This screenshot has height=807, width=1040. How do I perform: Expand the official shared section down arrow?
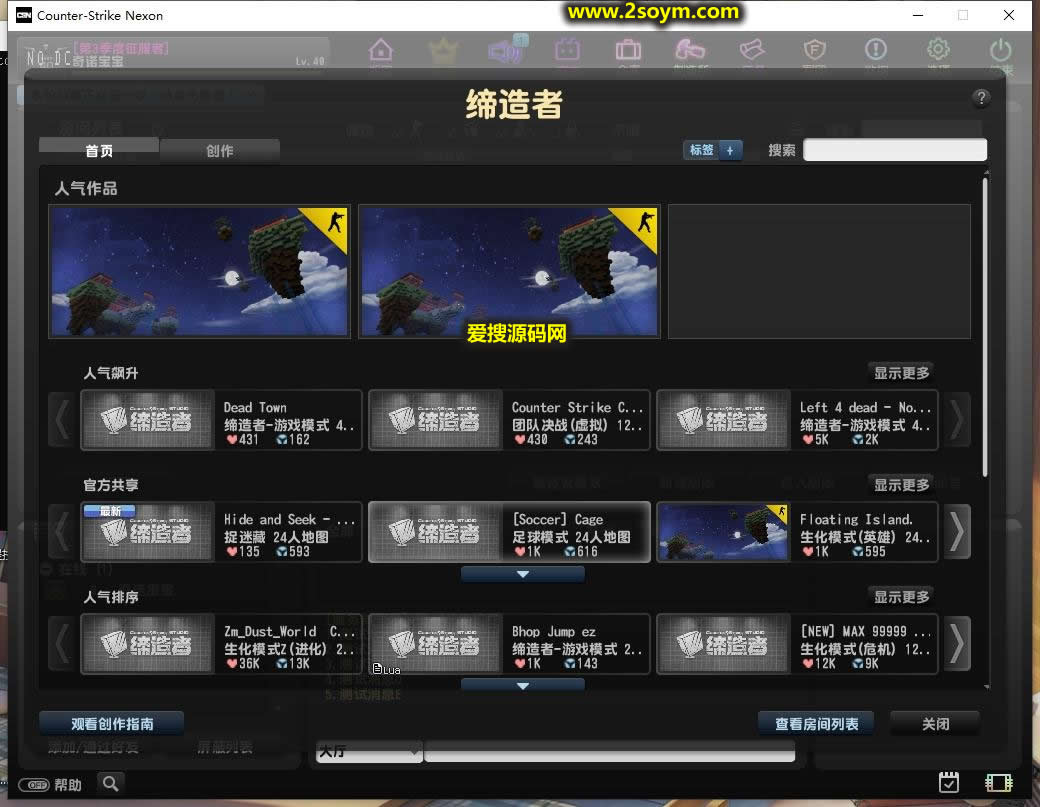(523, 574)
